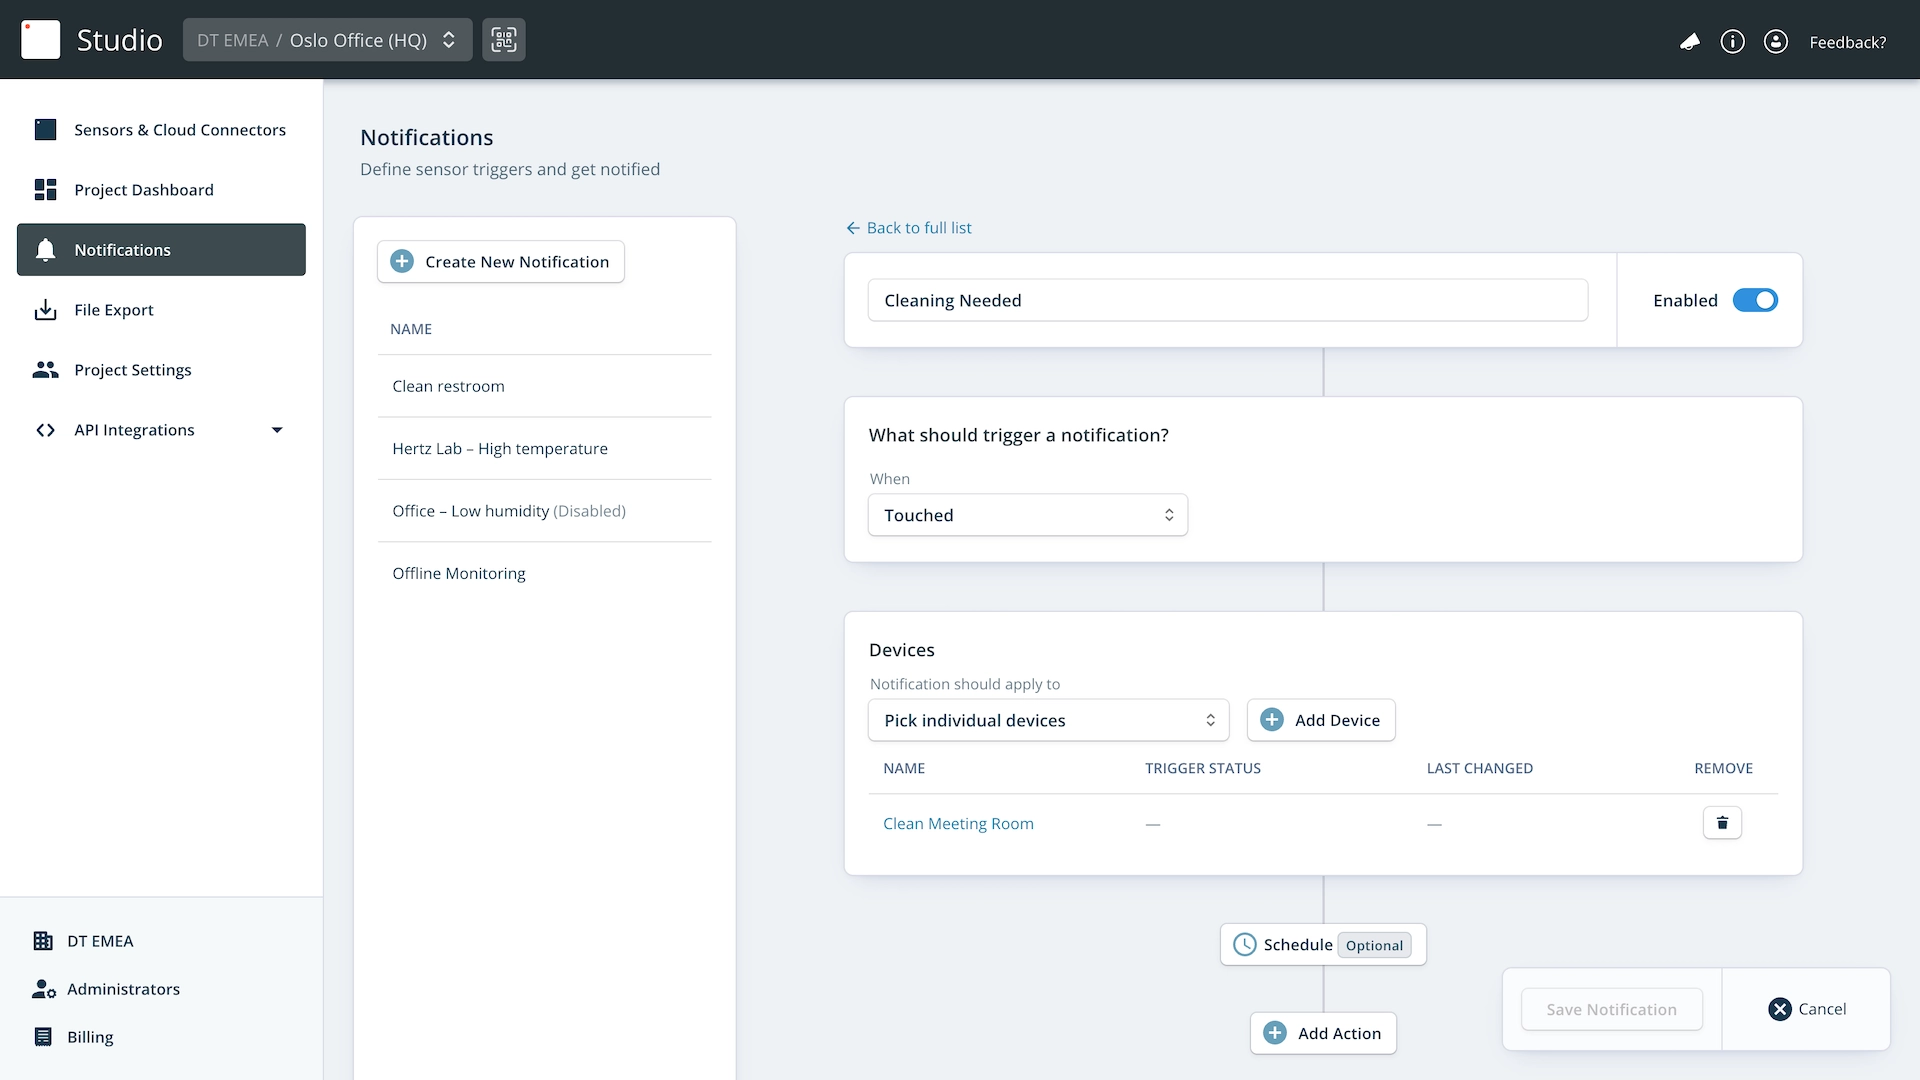Select Hertz Lab High temperature notification
Viewport: 1920px width, 1080px height.
[500, 449]
